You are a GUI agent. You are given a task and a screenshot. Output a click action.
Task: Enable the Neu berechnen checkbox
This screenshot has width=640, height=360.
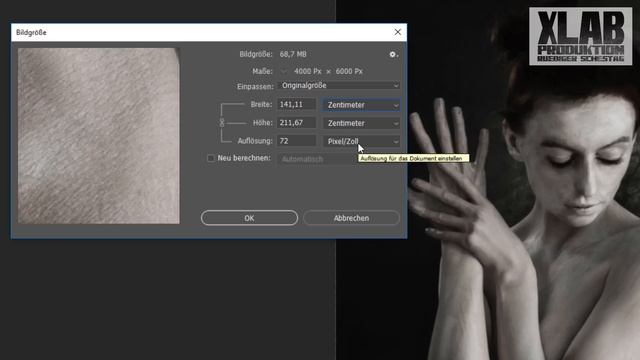click(x=211, y=158)
